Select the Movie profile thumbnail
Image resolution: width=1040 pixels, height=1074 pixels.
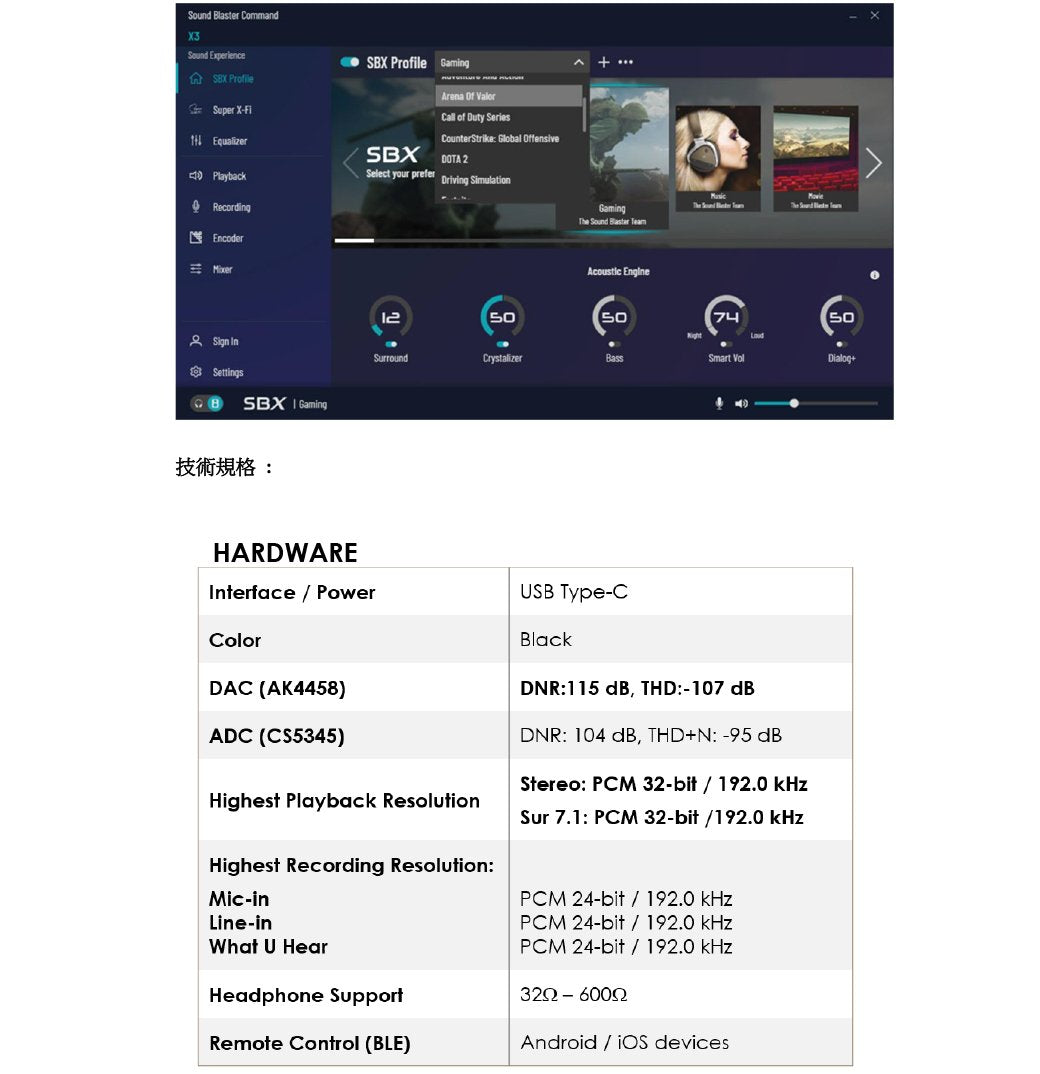816,158
